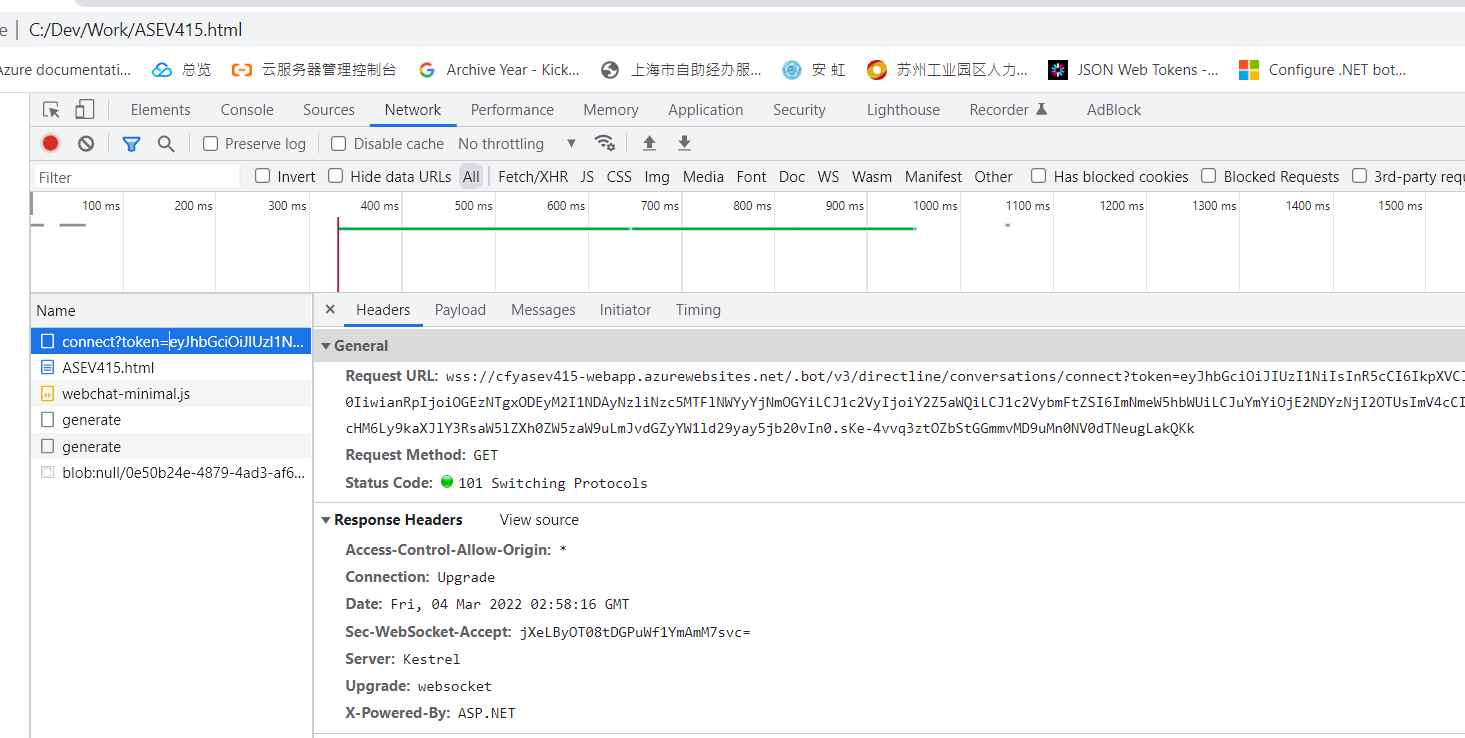Viewport: 1465px width, 738px height.
Task: Open the Console panel
Action: pyautogui.click(x=246, y=109)
